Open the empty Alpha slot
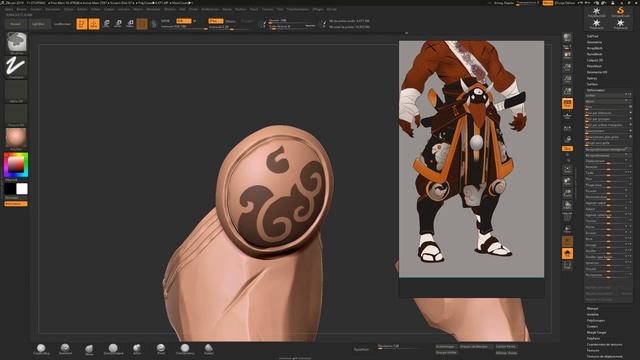 pos(16,91)
